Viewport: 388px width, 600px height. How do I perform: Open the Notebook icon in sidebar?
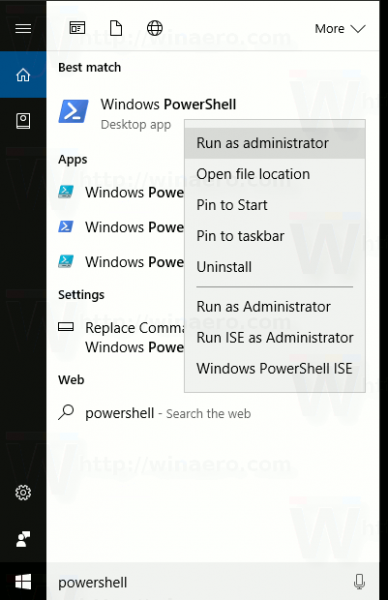click(x=23, y=121)
